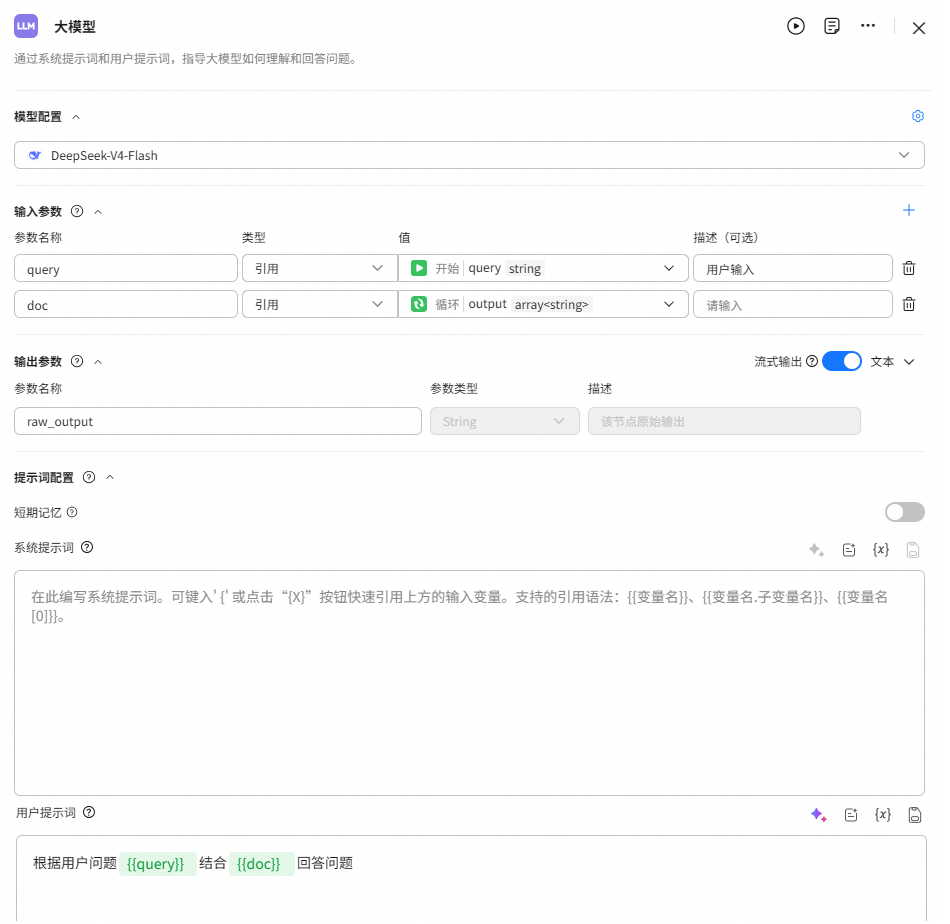950x924 pixels.
Task: Click the green 循环 node icon
Action: tap(419, 304)
